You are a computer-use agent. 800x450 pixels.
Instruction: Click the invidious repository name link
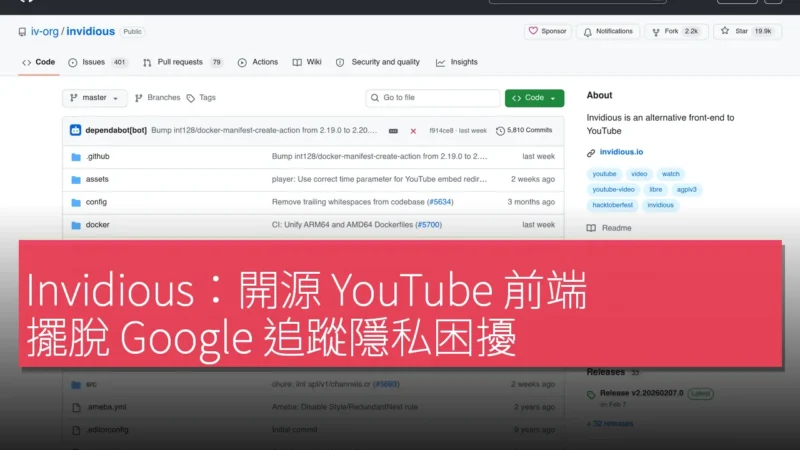(90, 32)
